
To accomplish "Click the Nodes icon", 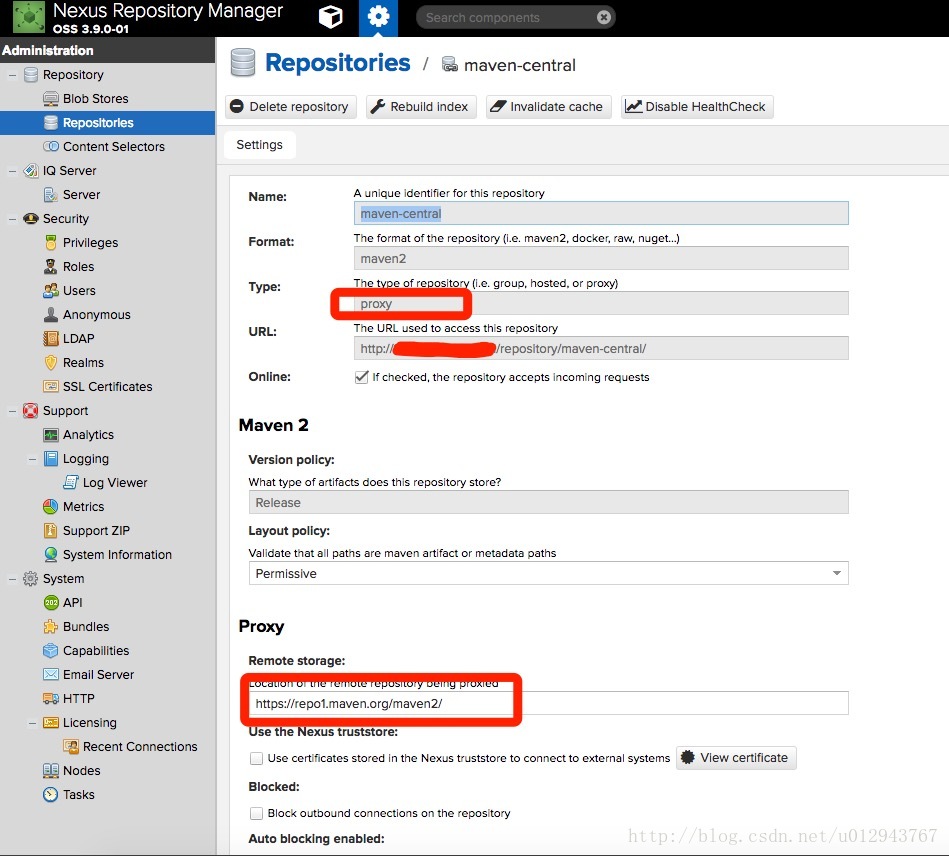I will (51, 771).
